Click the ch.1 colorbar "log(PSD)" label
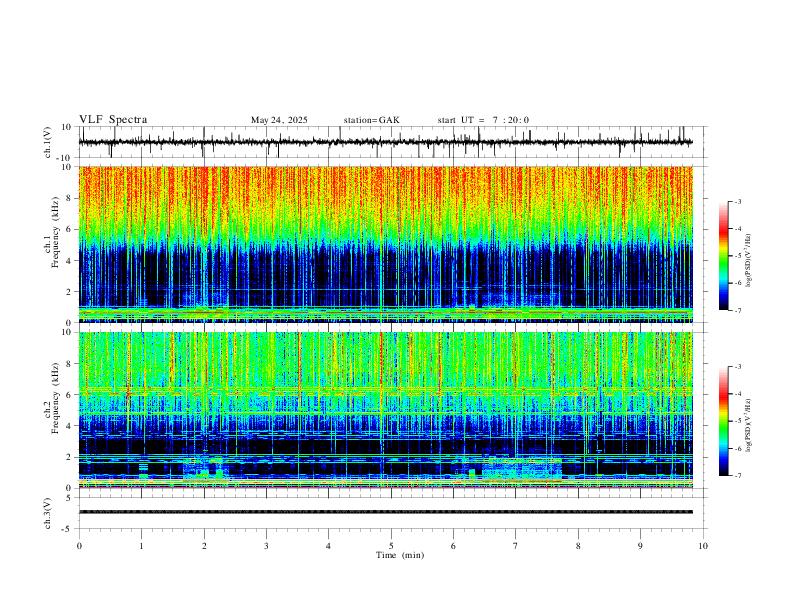Image resolution: width=792 pixels, height=612 pixels. click(x=748, y=260)
